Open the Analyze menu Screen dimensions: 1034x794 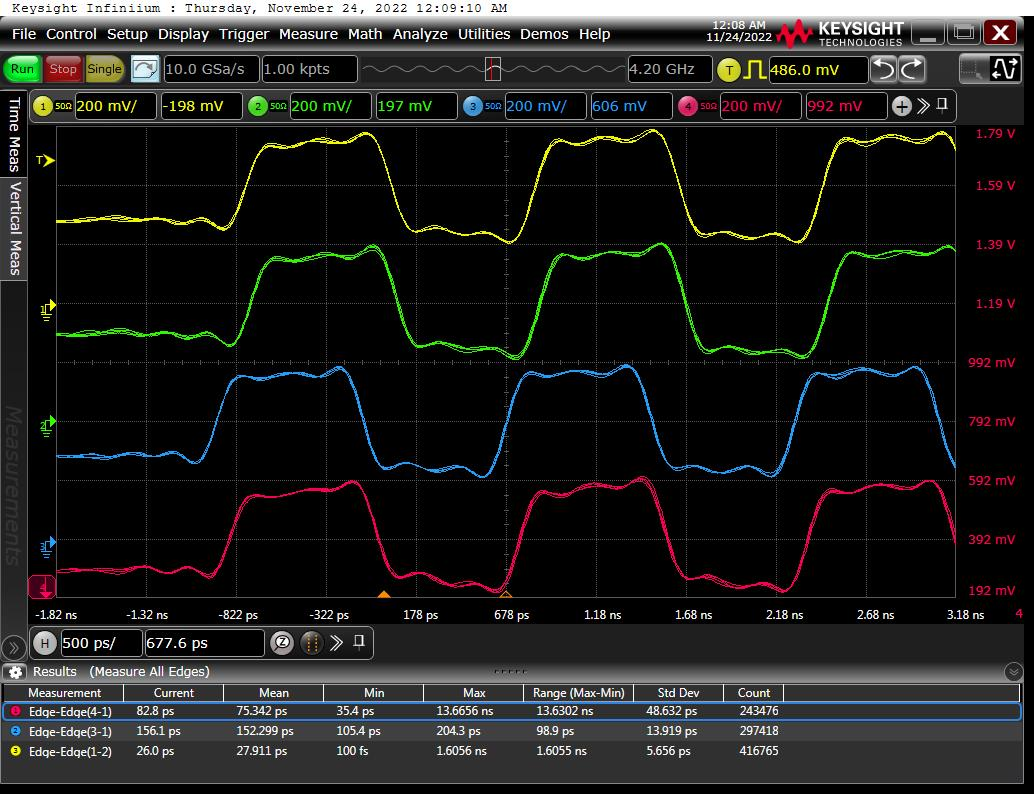pyautogui.click(x=420, y=34)
